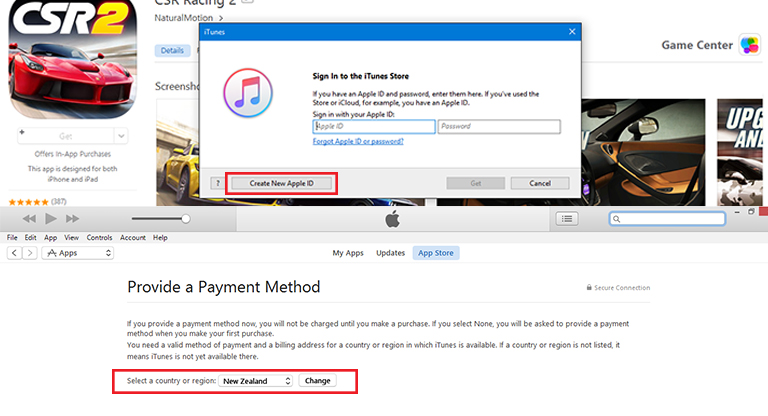Click the Apple logo in player bar
Screen dimensions: 768x416
(392, 219)
